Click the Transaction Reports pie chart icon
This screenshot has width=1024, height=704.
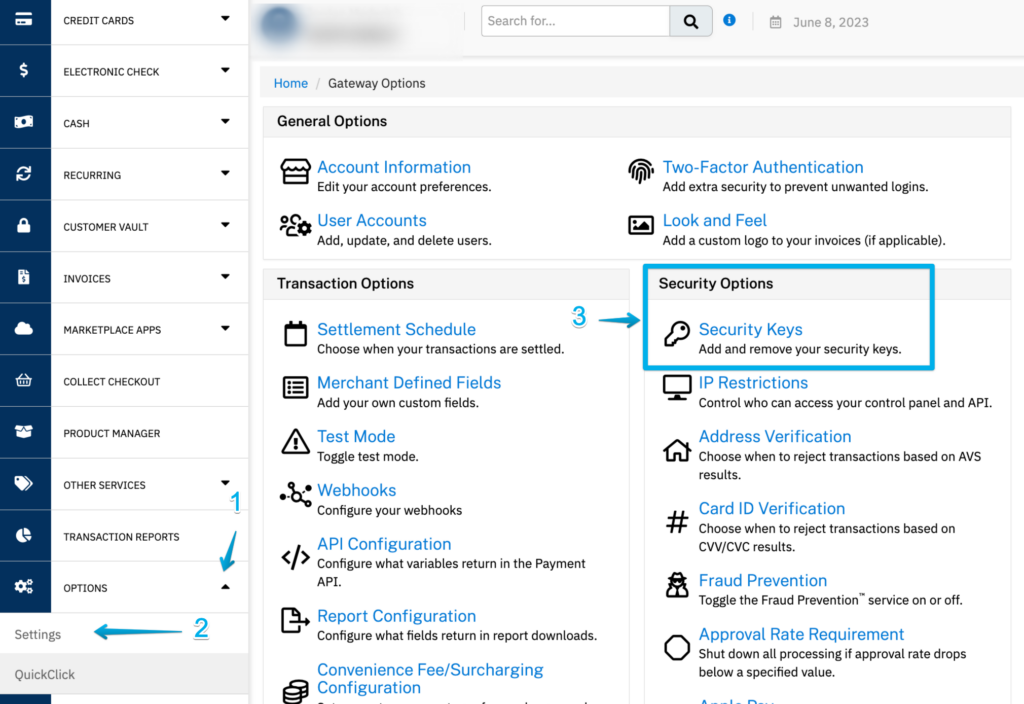(x=25, y=536)
